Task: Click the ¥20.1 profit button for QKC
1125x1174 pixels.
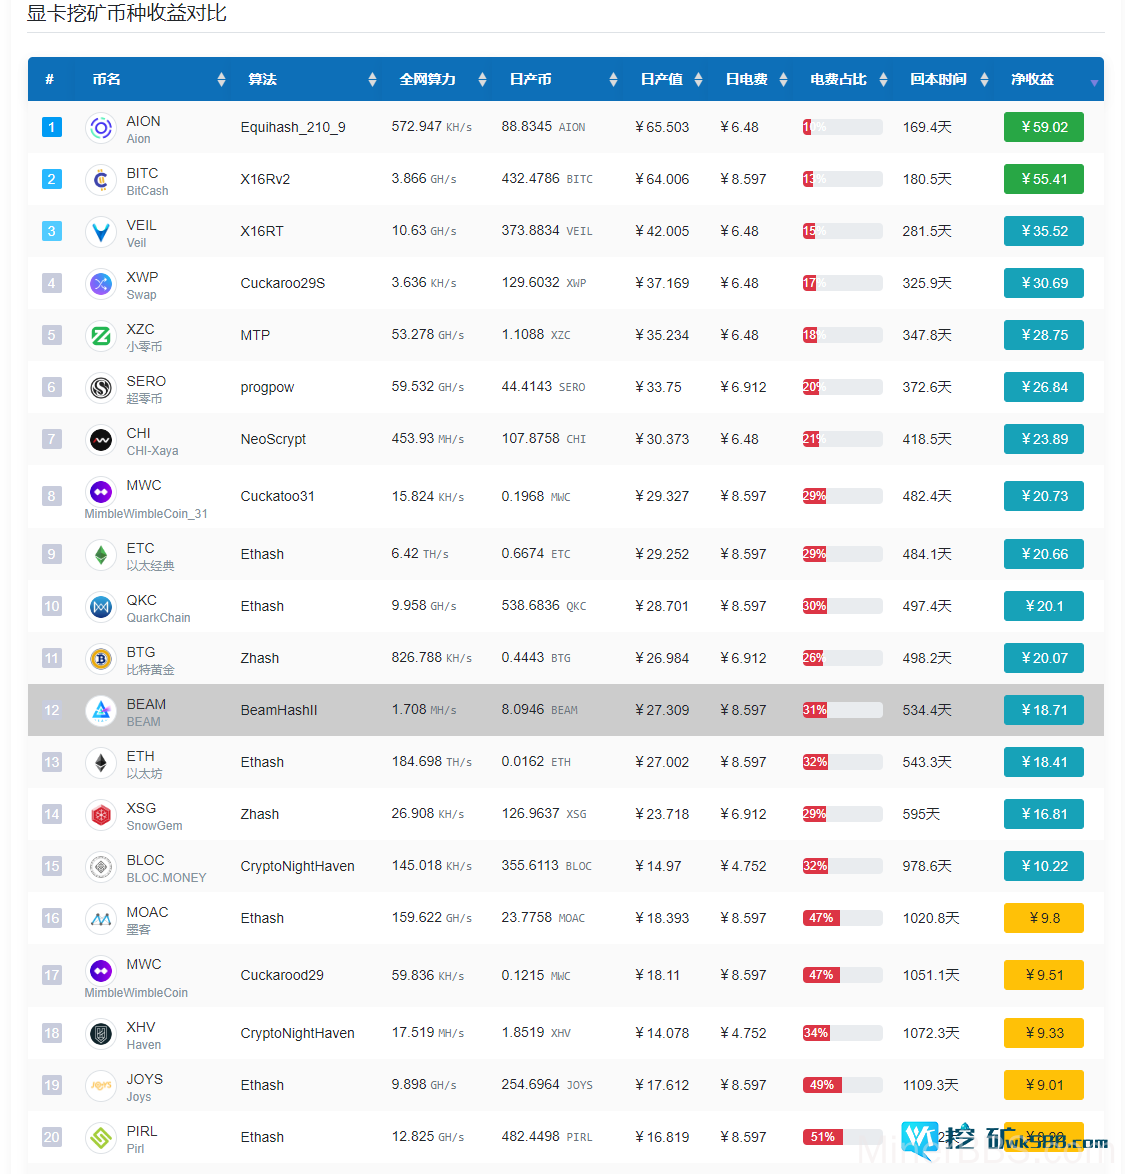Action: point(1043,606)
